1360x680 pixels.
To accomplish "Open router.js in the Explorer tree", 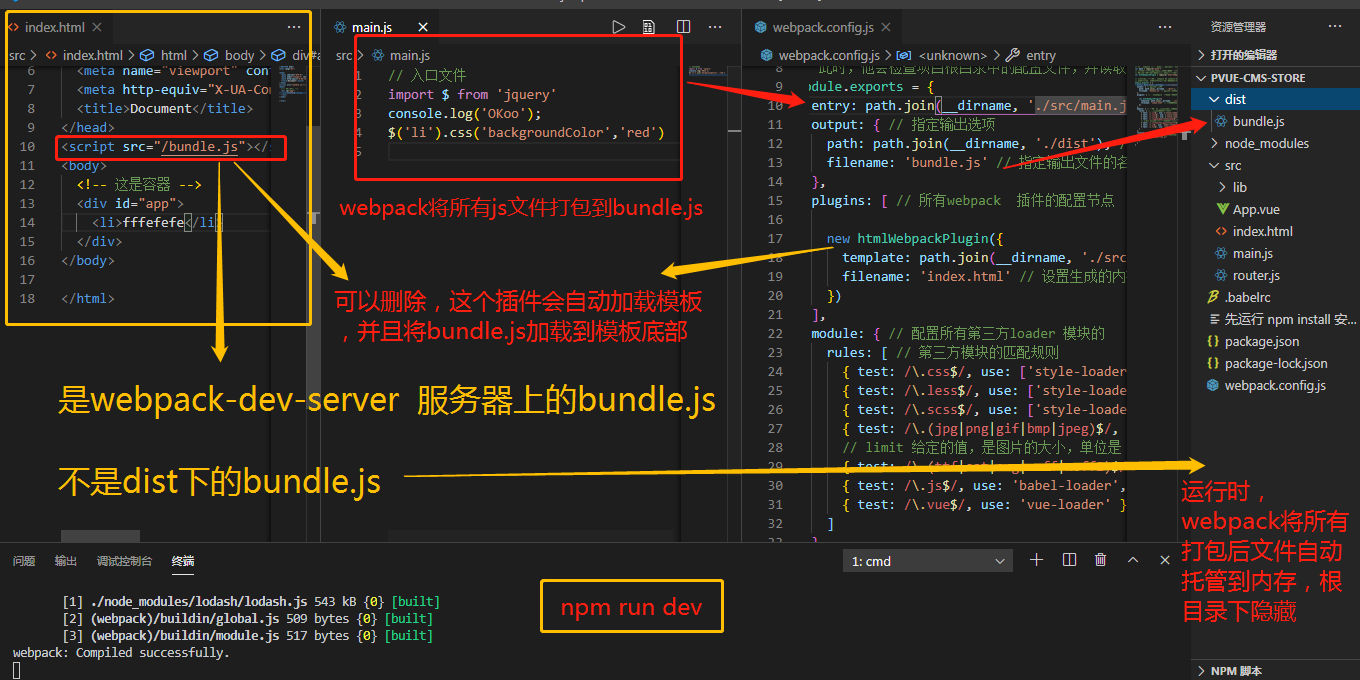I will pos(1255,275).
